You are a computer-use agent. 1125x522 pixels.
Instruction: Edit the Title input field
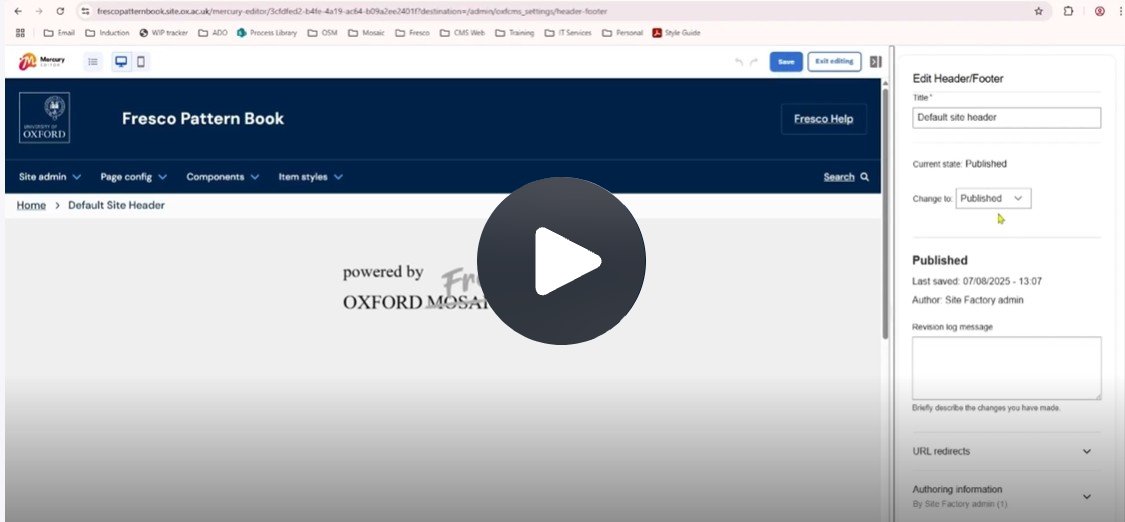pos(1007,118)
